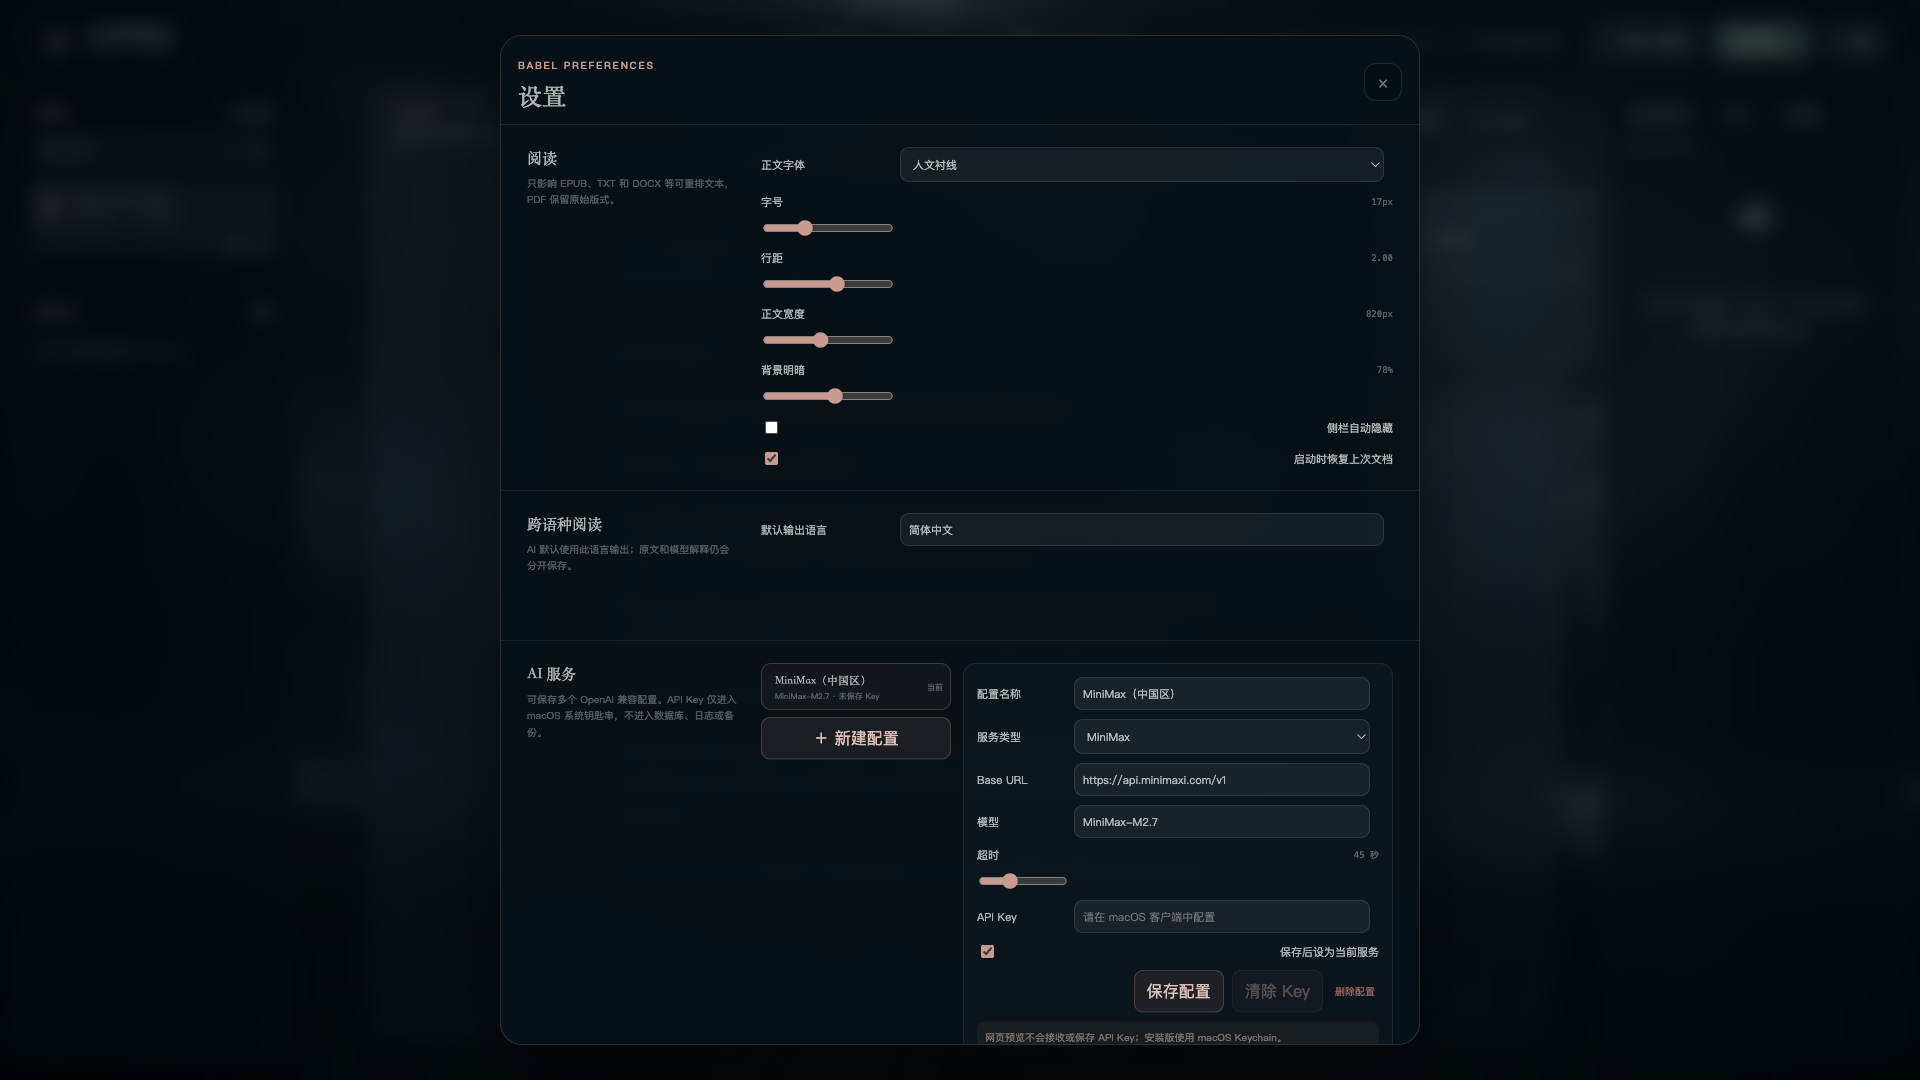
Task: Toggle 保存后设为当前服务 checkbox
Action: [x=987, y=952]
